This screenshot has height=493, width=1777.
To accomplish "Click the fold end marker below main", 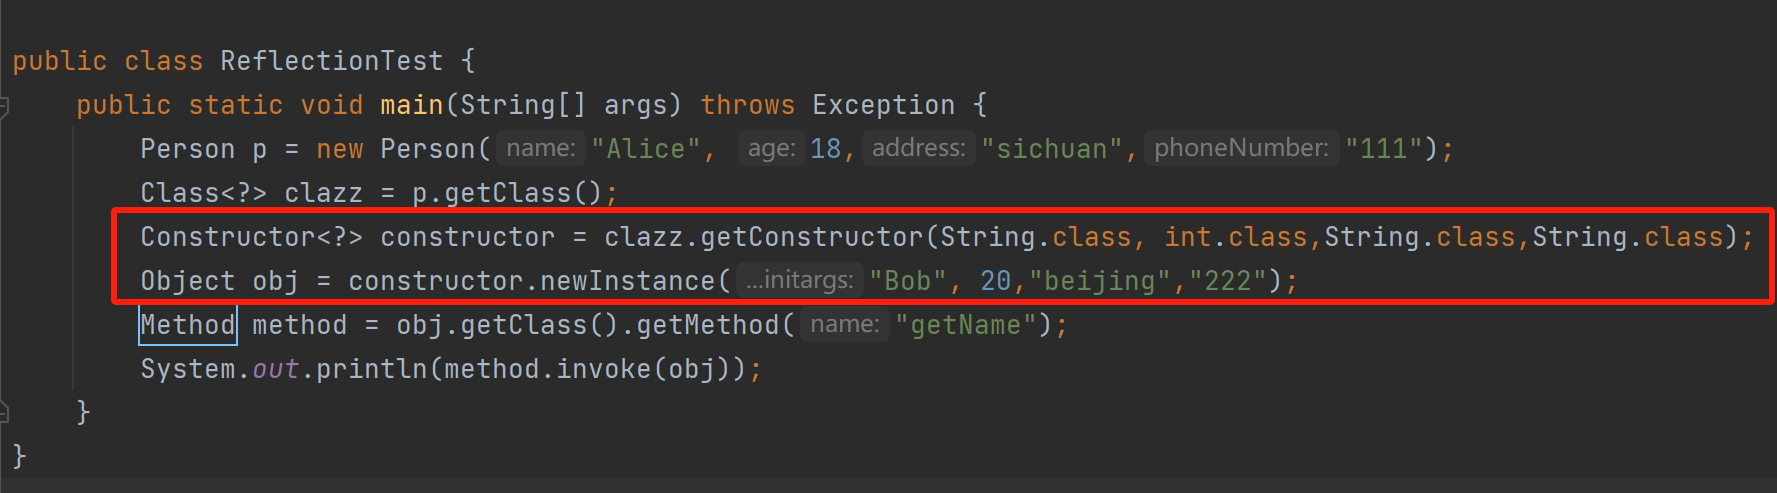I will [4, 411].
